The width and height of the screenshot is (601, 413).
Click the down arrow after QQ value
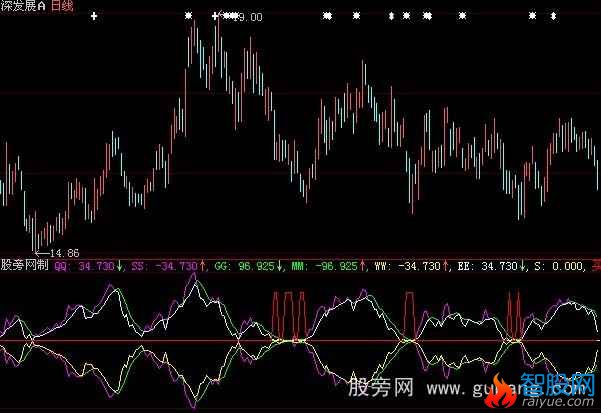pos(120,266)
